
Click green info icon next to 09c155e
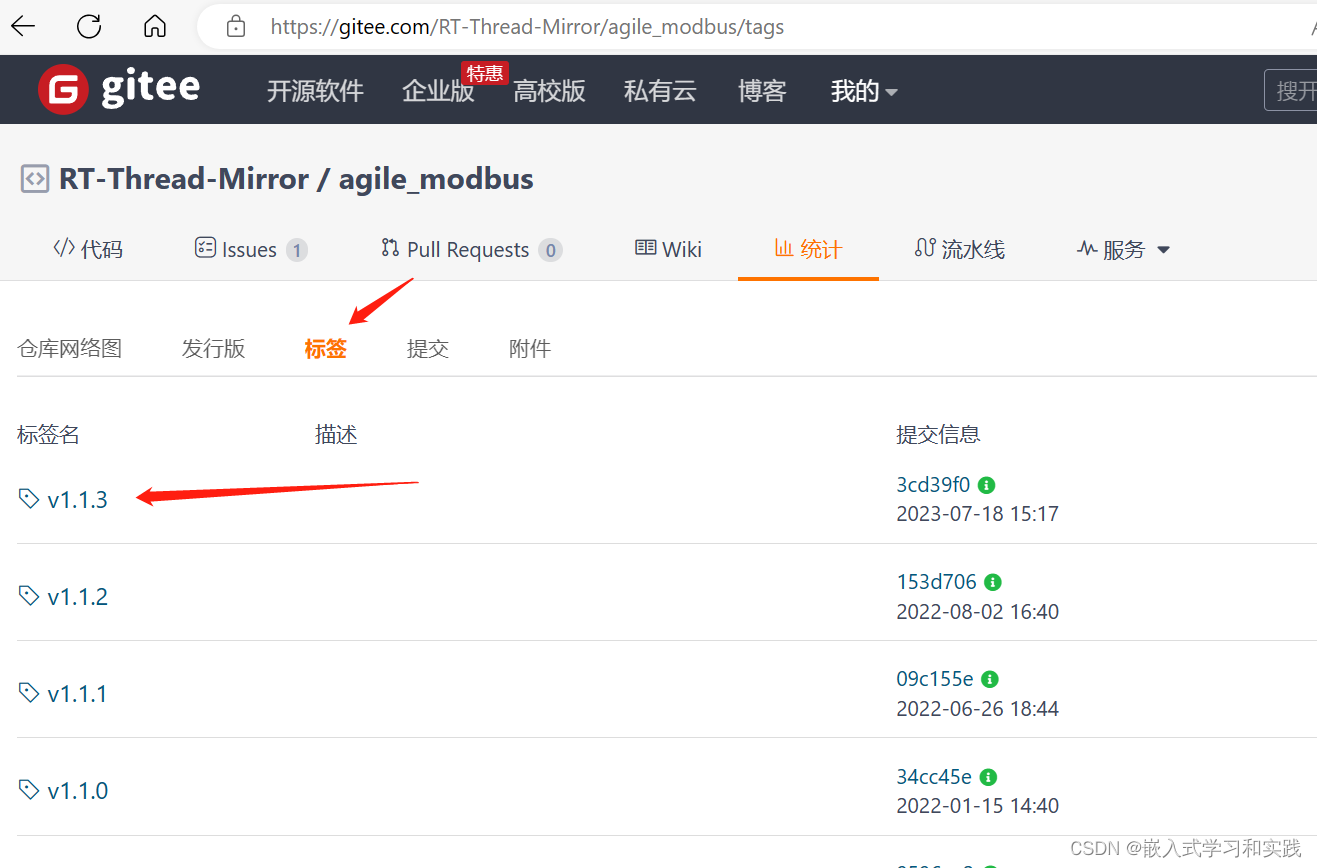coord(989,679)
